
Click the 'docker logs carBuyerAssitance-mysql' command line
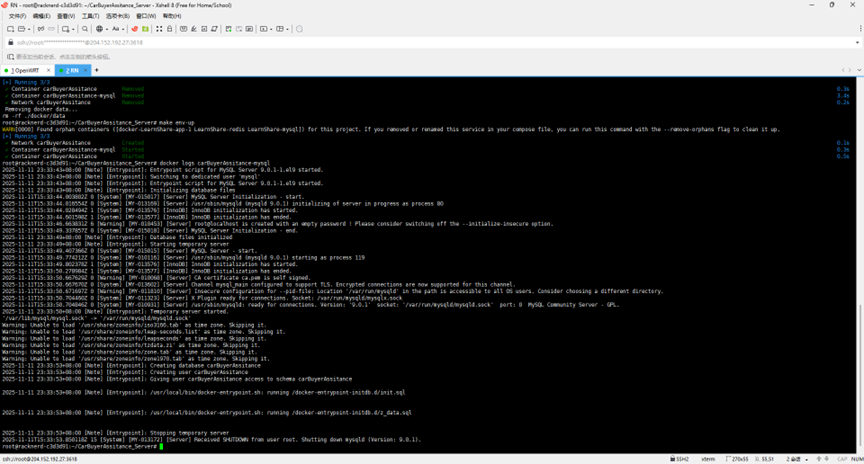tap(215, 163)
